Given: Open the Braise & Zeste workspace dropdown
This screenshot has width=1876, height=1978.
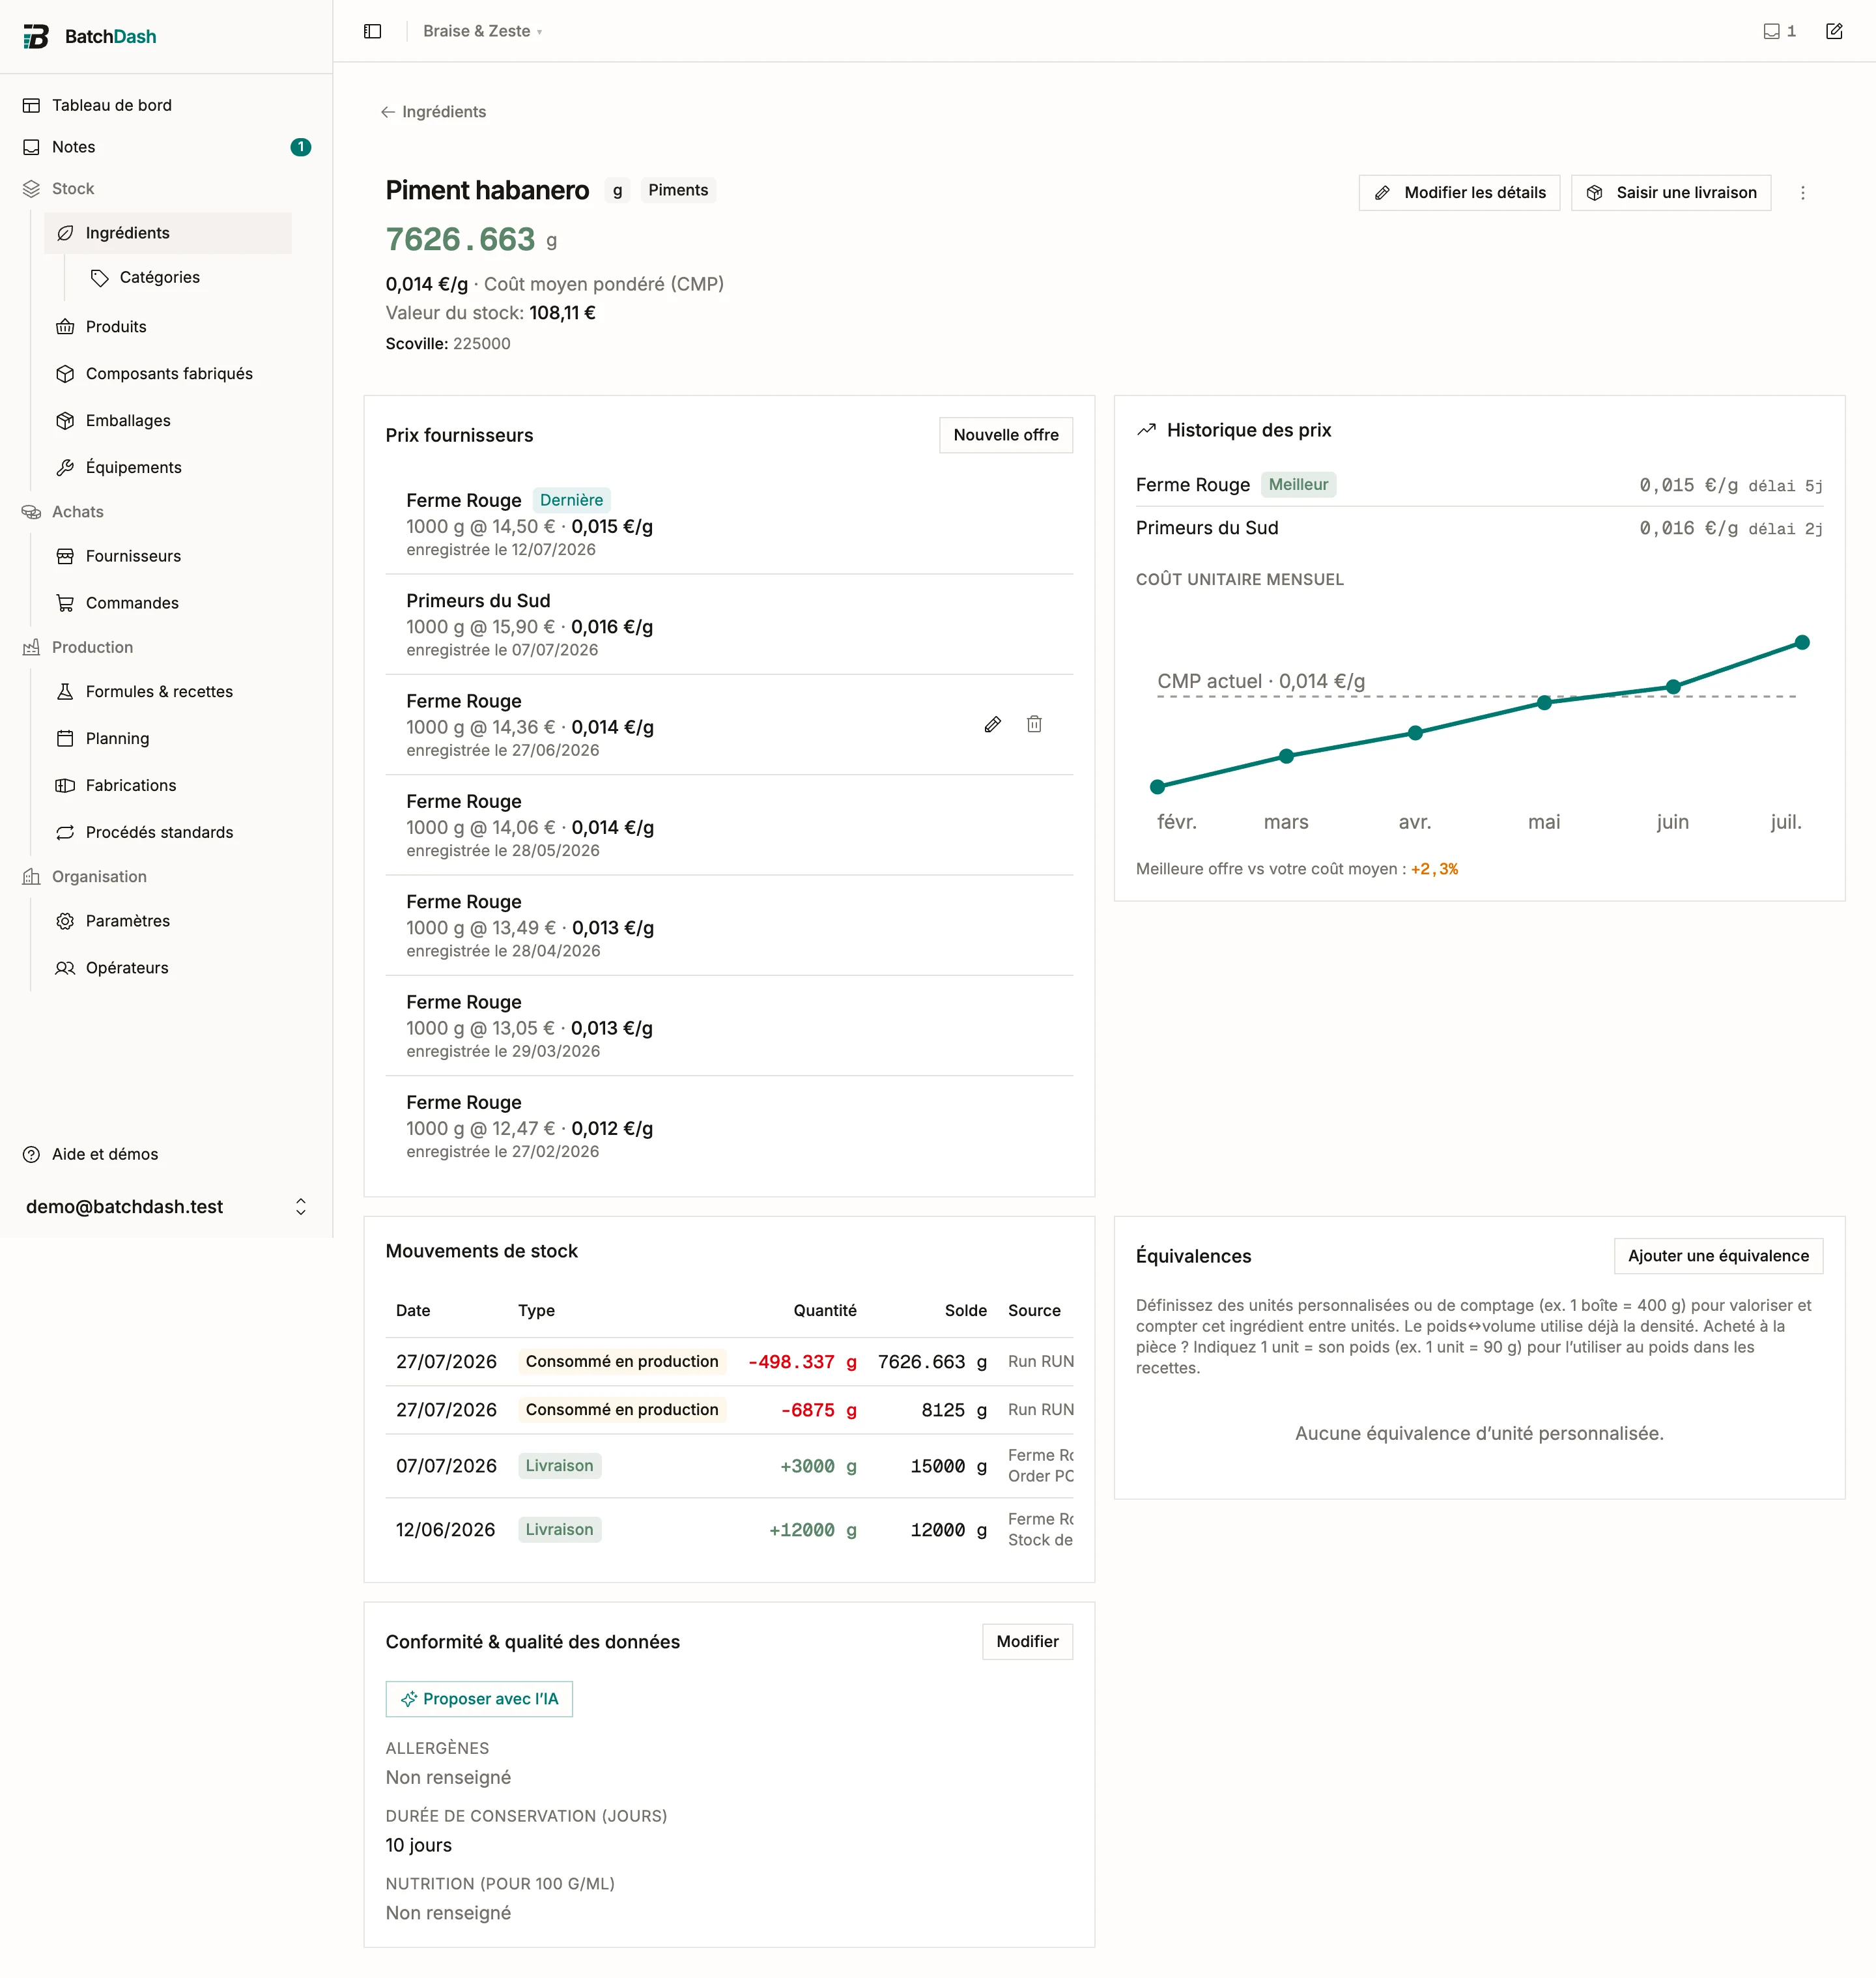Looking at the screenshot, I should click(482, 31).
